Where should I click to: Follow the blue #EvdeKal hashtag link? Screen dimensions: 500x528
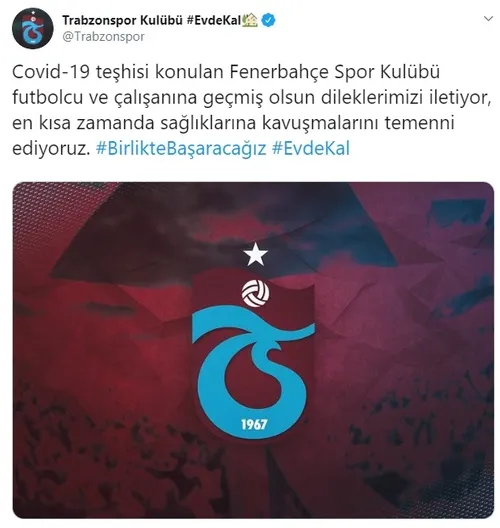pyautogui.click(x=311, y=148)
